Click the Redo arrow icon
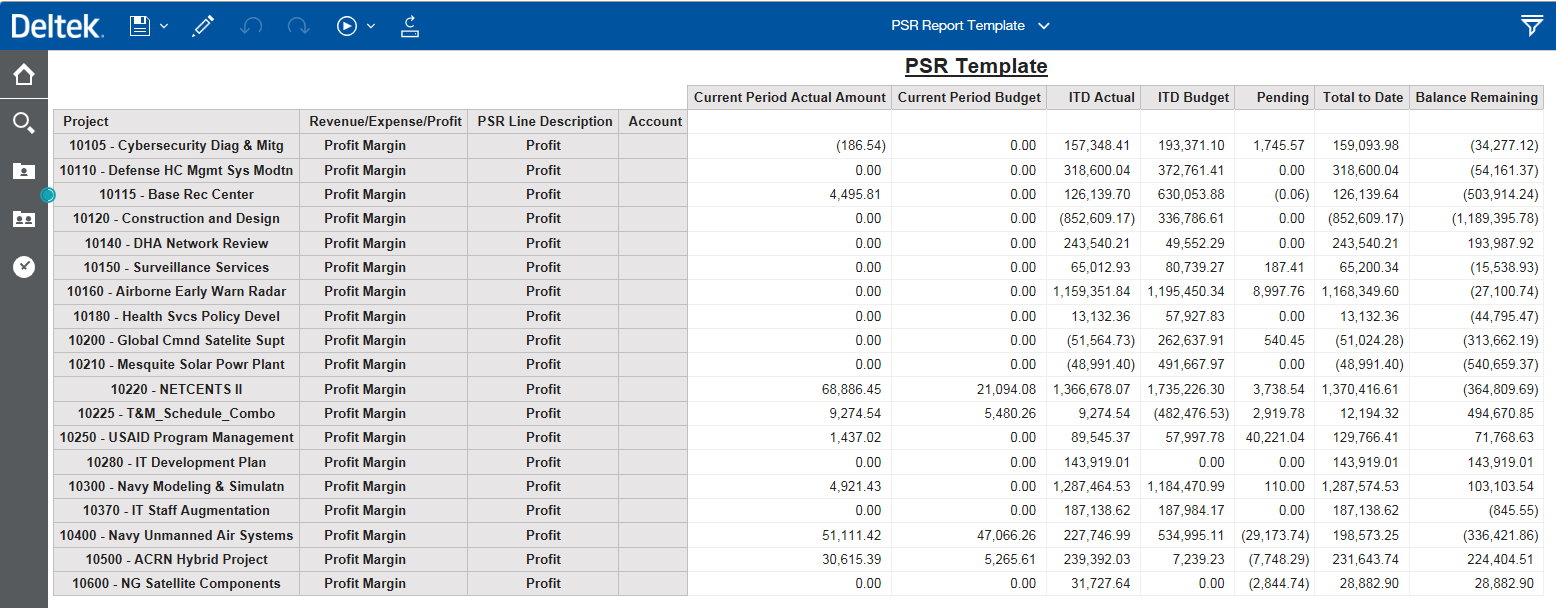The image size is (1556, 608). (298, 26)
